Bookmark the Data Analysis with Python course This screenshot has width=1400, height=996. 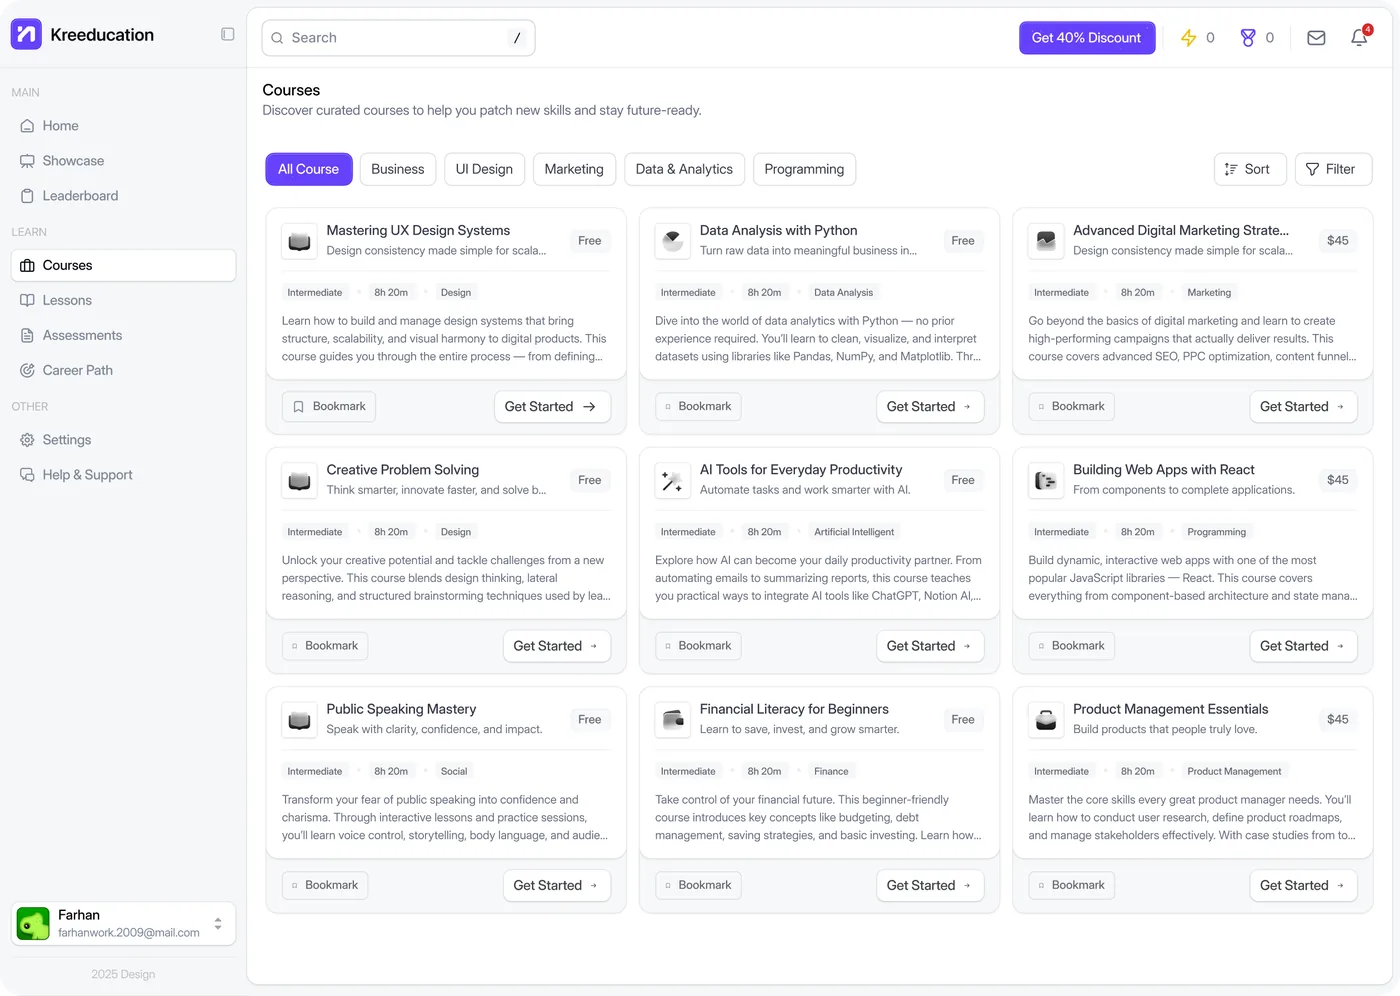point(698,407)
